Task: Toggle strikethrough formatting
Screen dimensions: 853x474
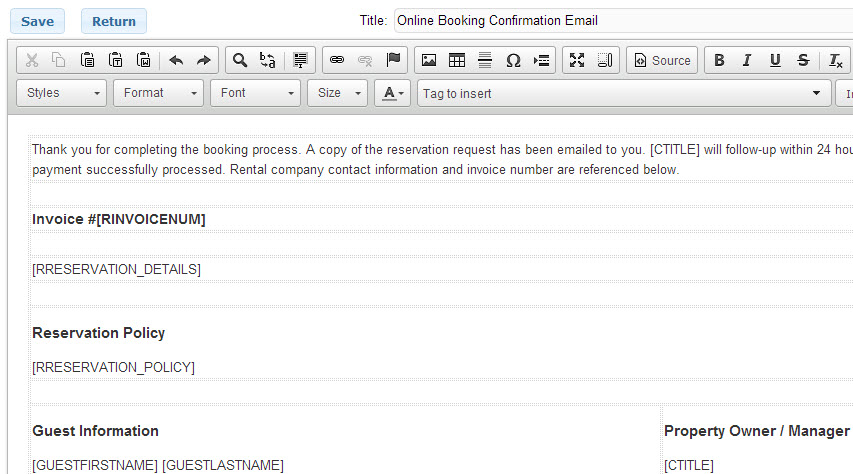Action: point(803,61)
